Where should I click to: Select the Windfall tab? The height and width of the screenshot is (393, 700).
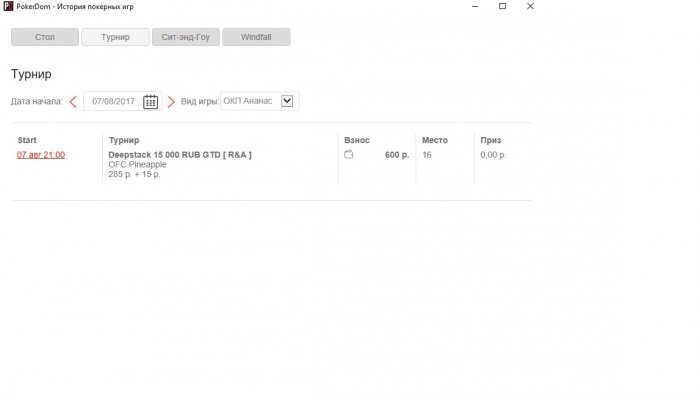(256, 37)
